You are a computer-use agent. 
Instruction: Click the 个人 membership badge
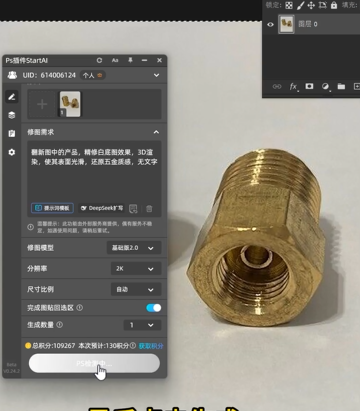[93, 75]
